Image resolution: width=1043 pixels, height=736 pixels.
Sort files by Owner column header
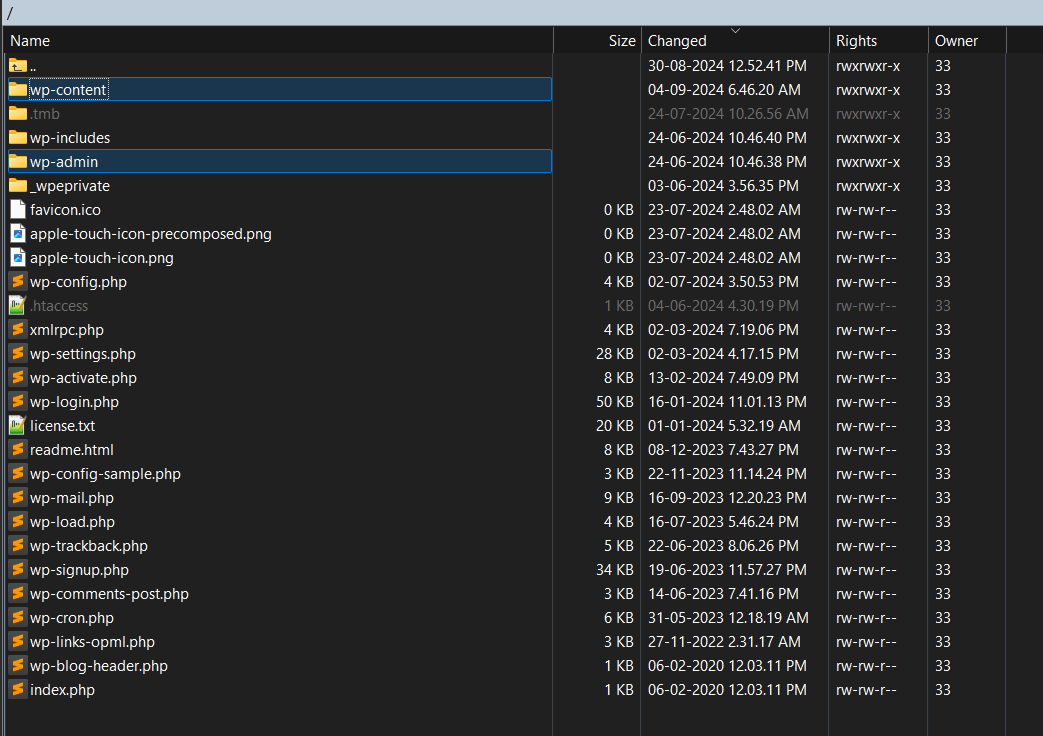click(x=956, y=41)
